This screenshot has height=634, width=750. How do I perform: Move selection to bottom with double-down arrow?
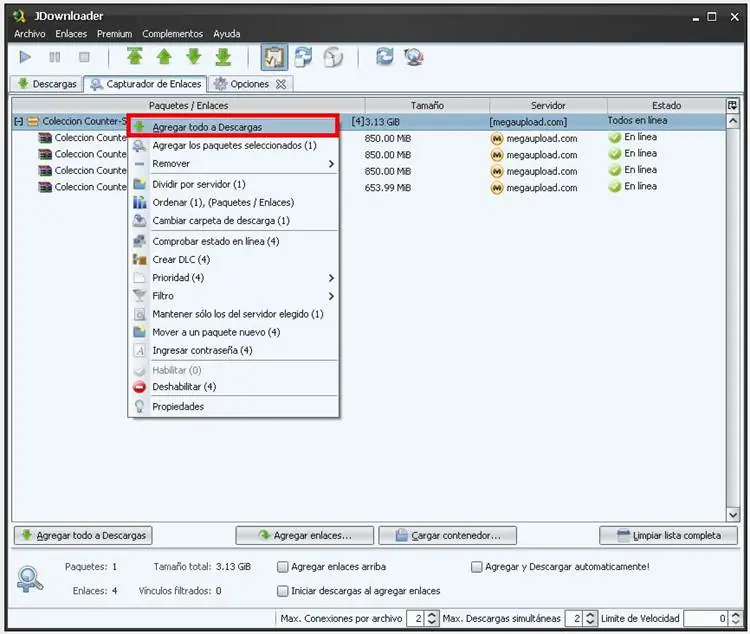click(223, 56)
